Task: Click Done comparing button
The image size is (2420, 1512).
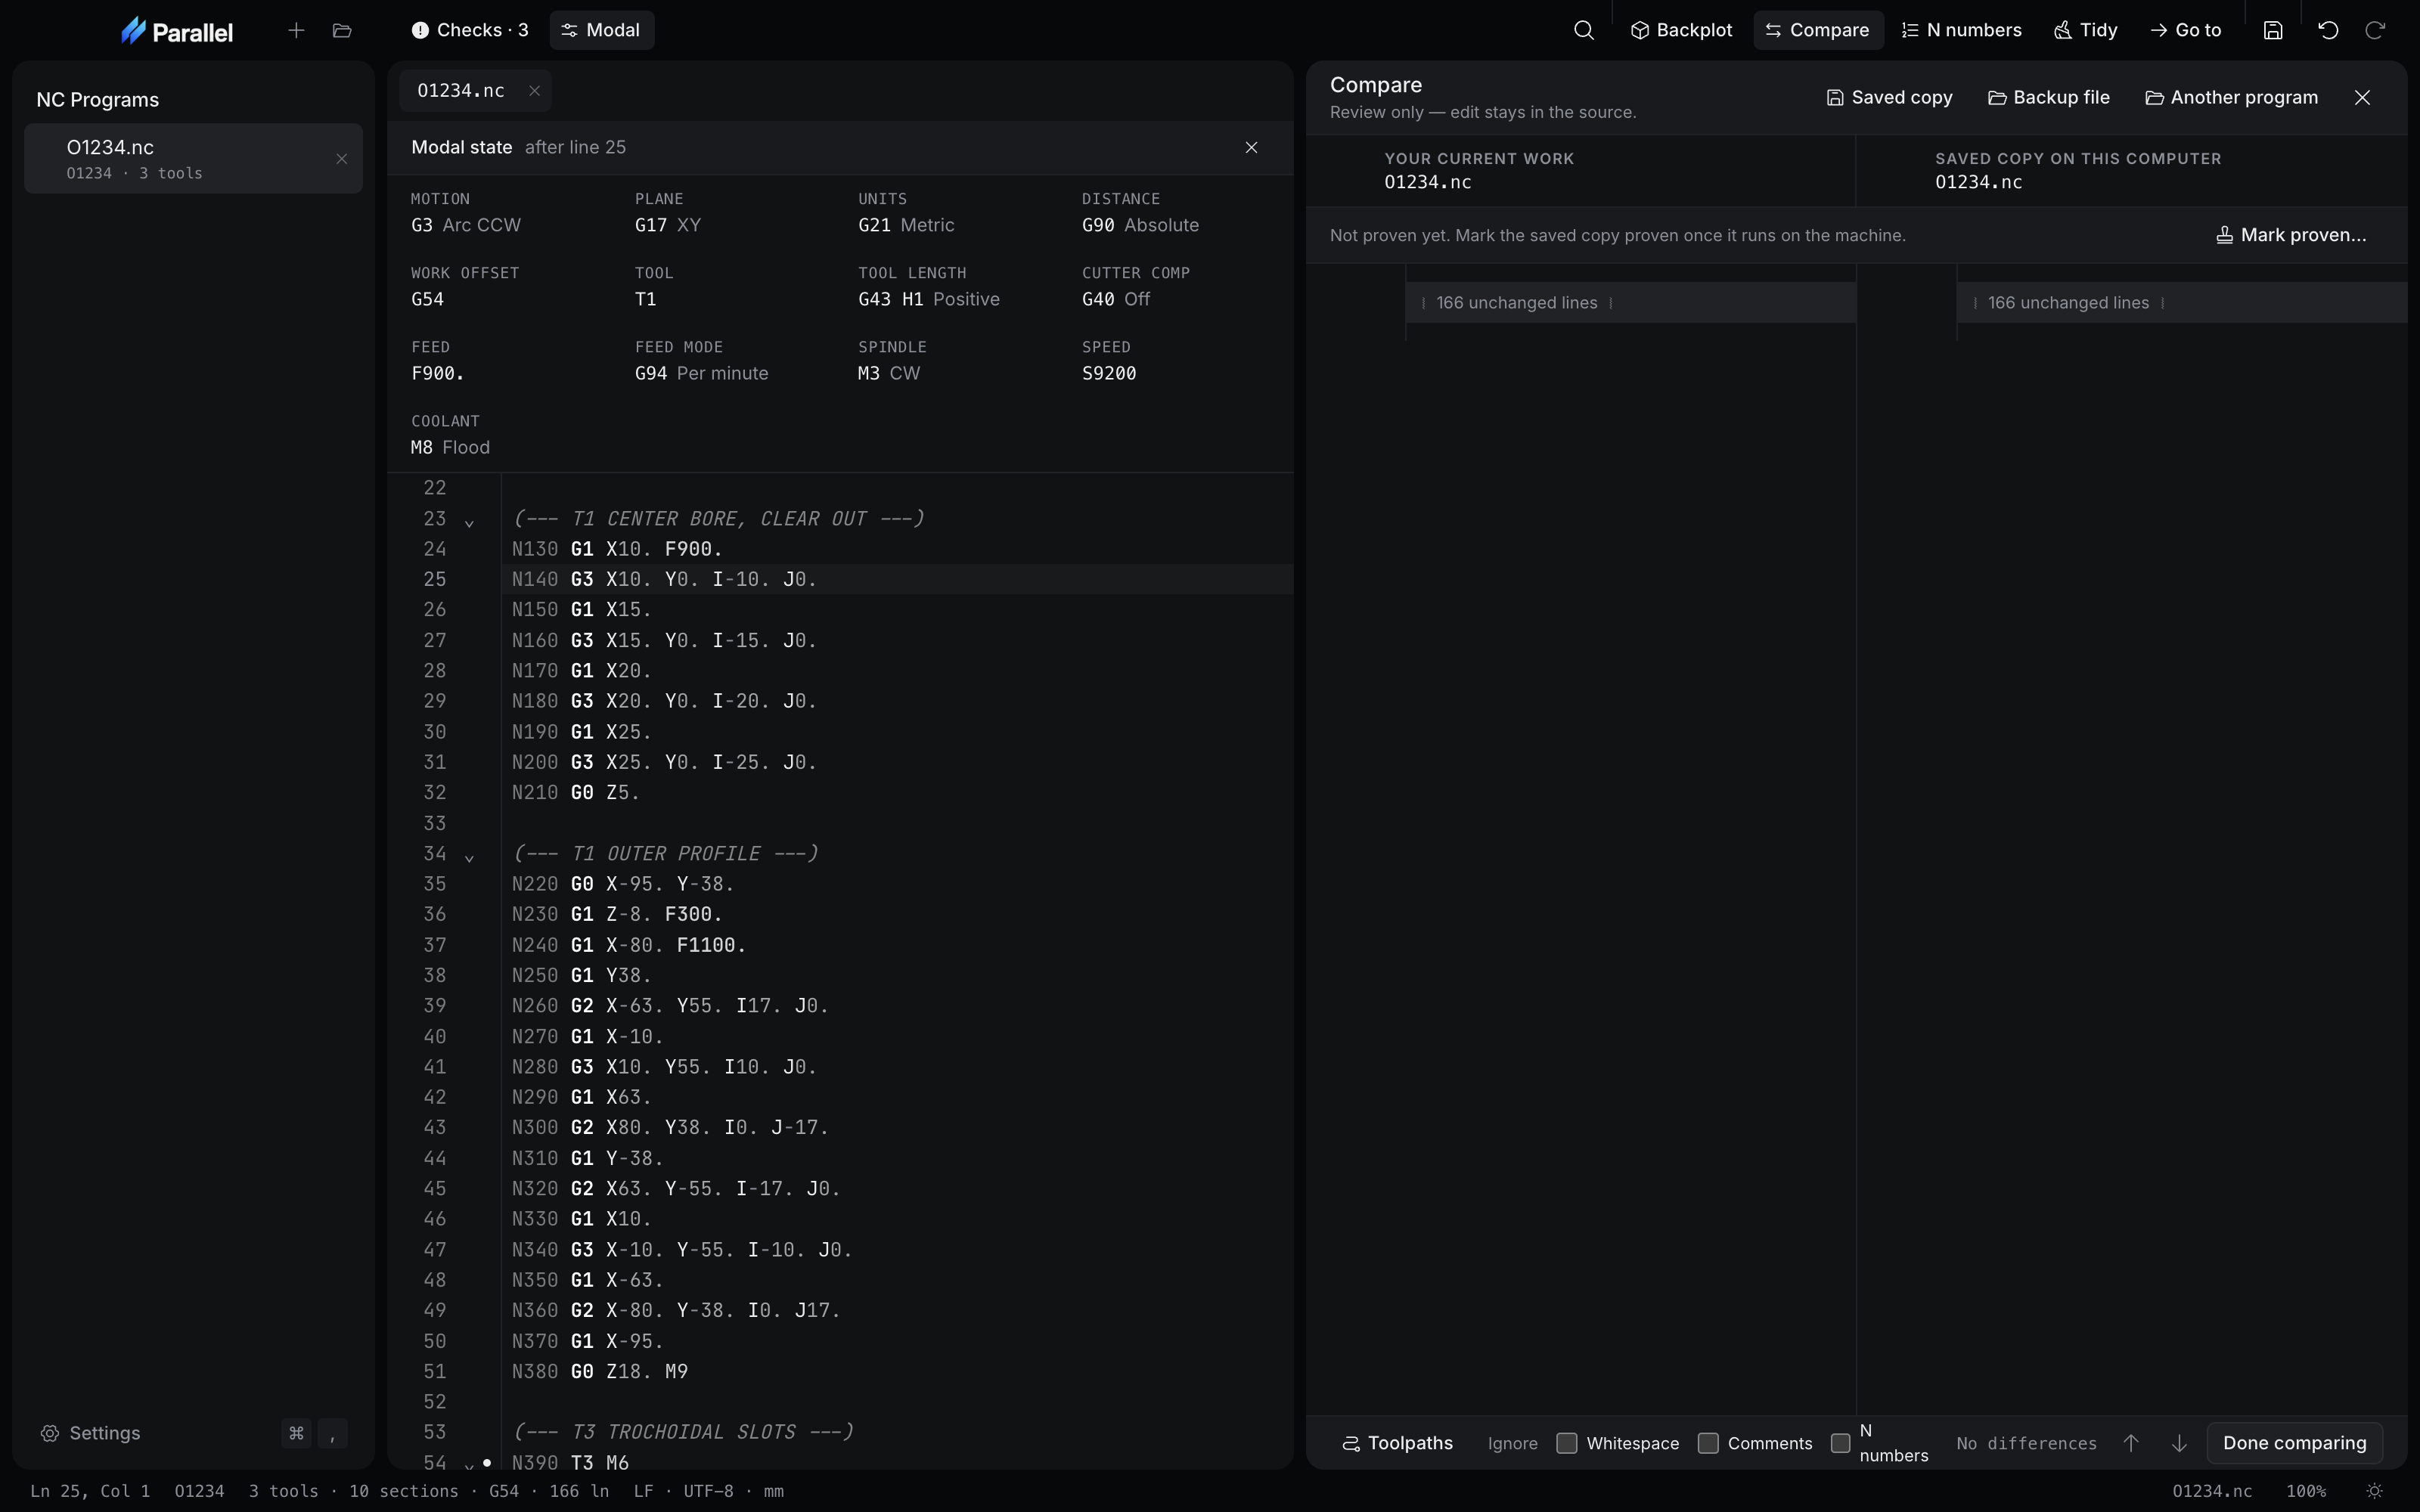Action: pyautogui.click(x=2294, y=1443)
